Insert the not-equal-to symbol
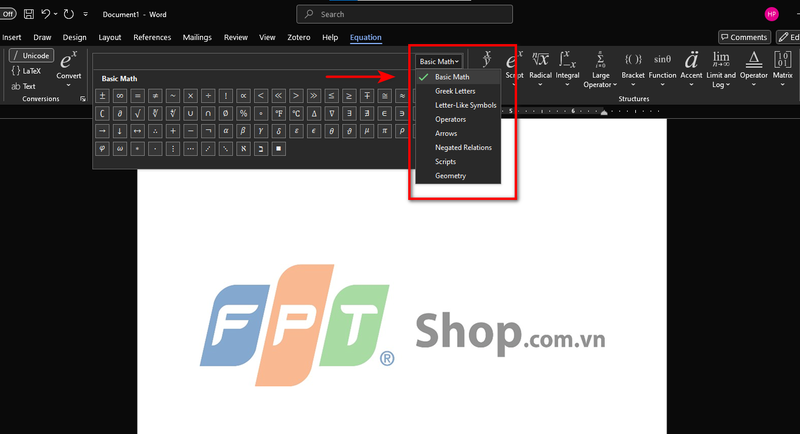The height and width of the screenshot is (434, 800). pyautogui.click(x=155, y=95)
